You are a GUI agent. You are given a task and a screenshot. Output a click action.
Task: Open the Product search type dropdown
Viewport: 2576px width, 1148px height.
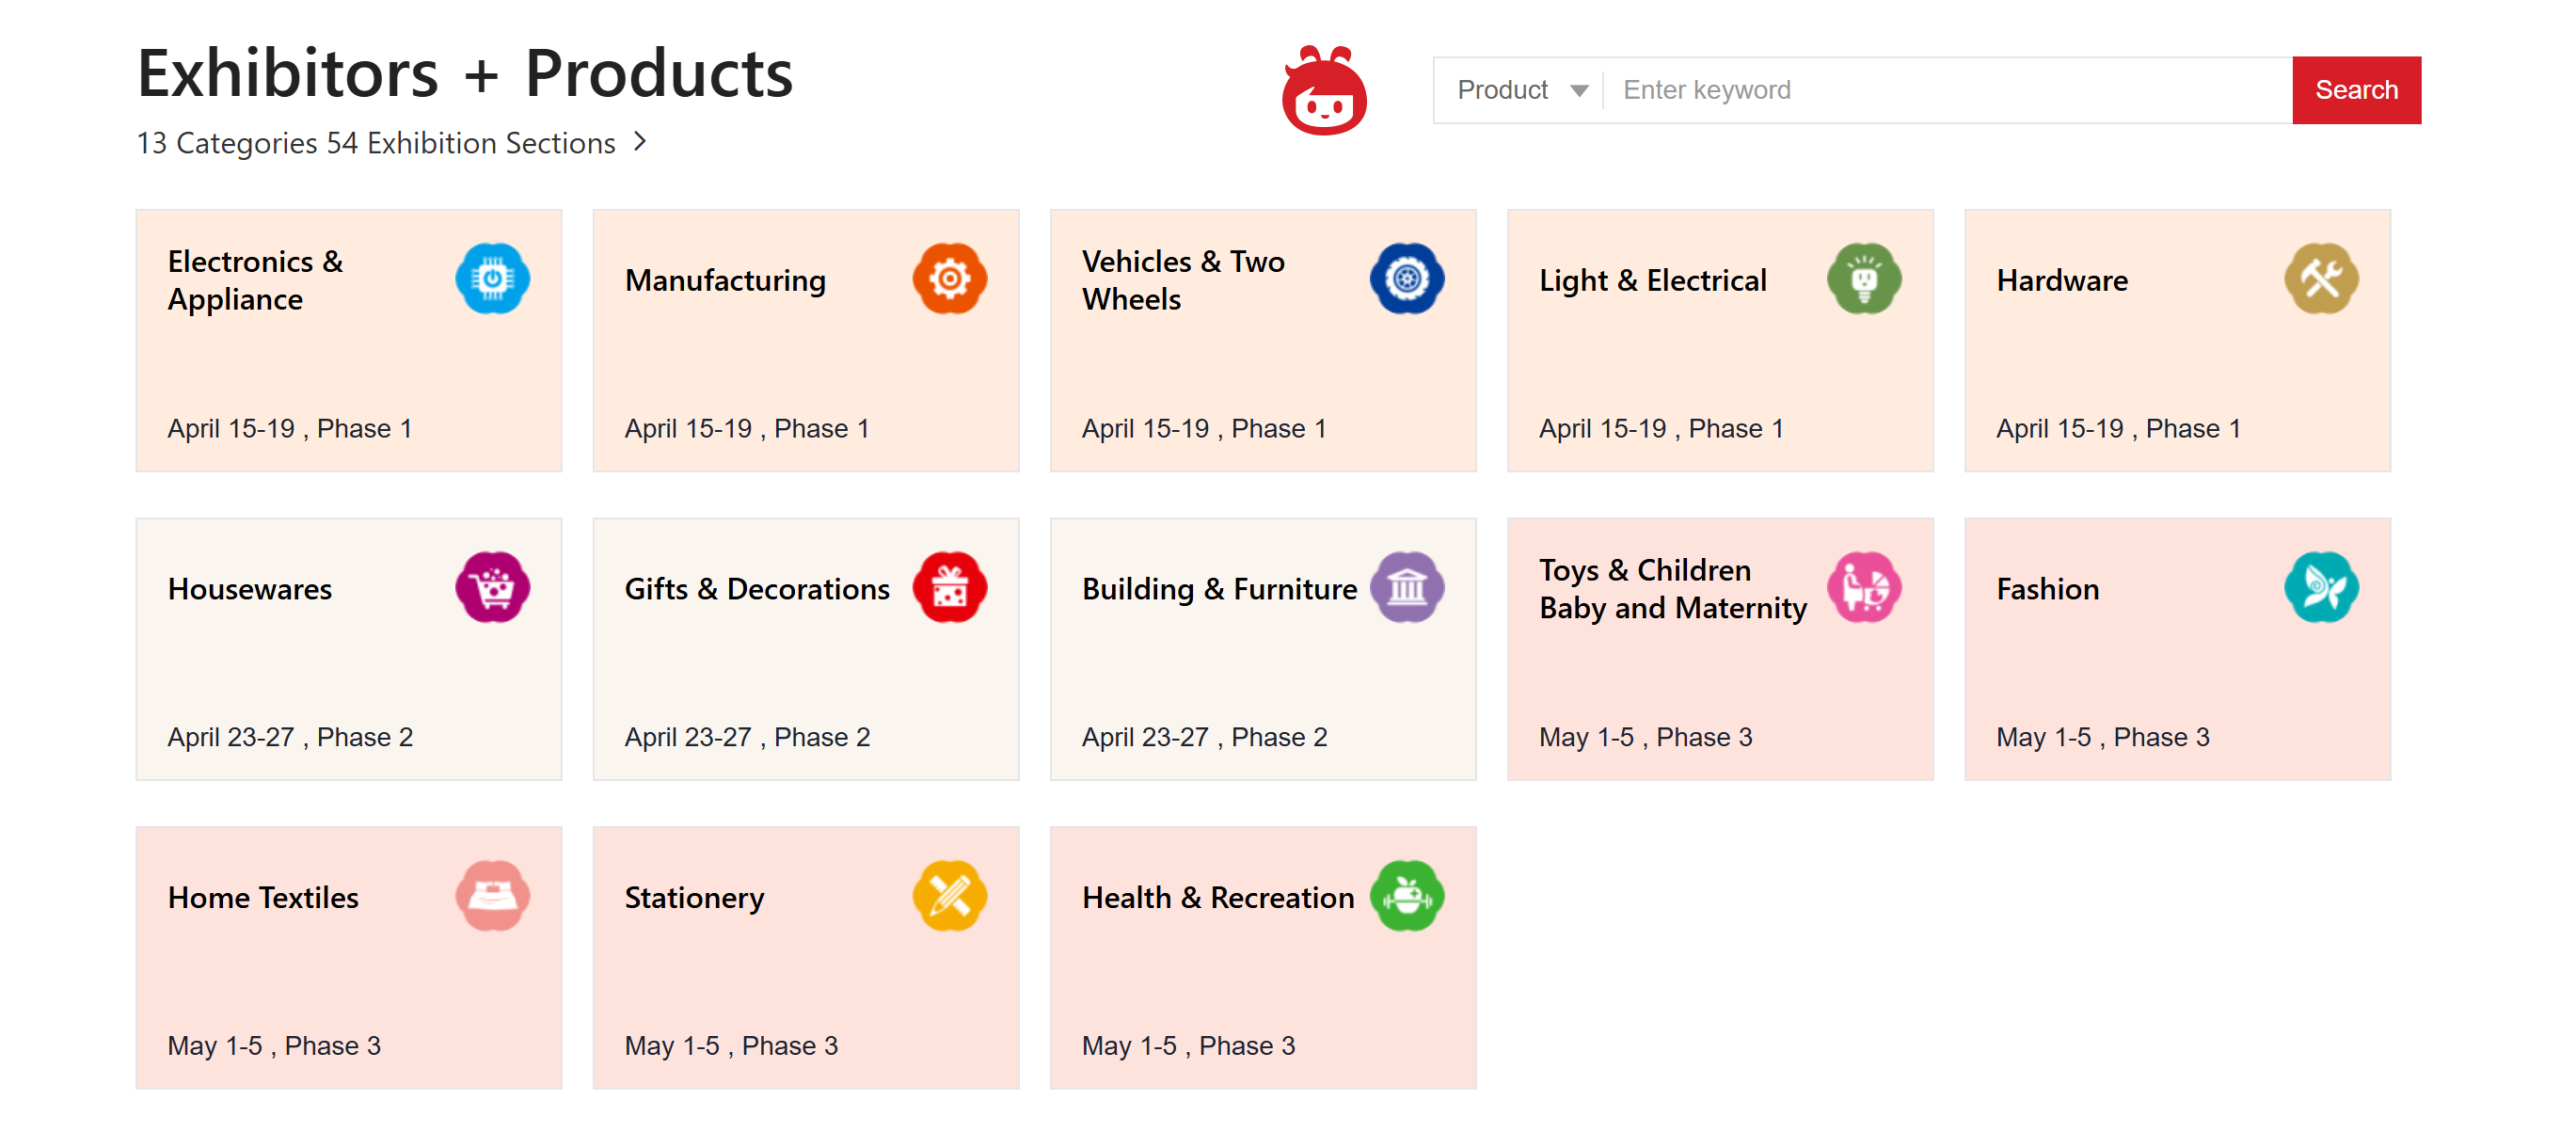(x=1520, y=90)
